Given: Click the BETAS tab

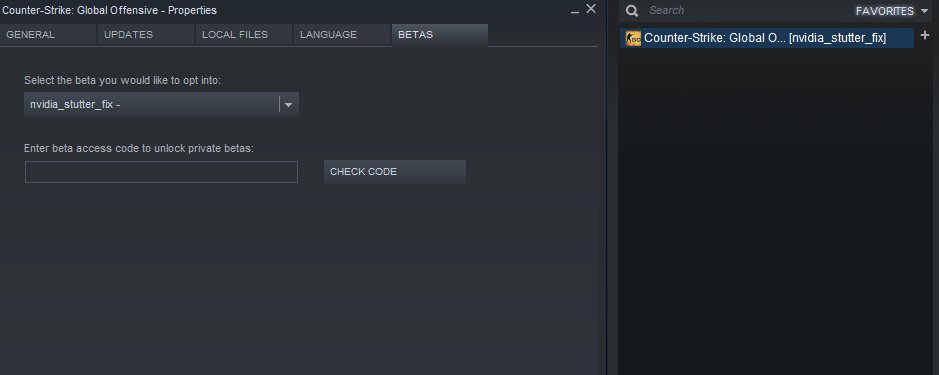Looking at the screenshot, I should pyautogui.click(x=440, y=35).
